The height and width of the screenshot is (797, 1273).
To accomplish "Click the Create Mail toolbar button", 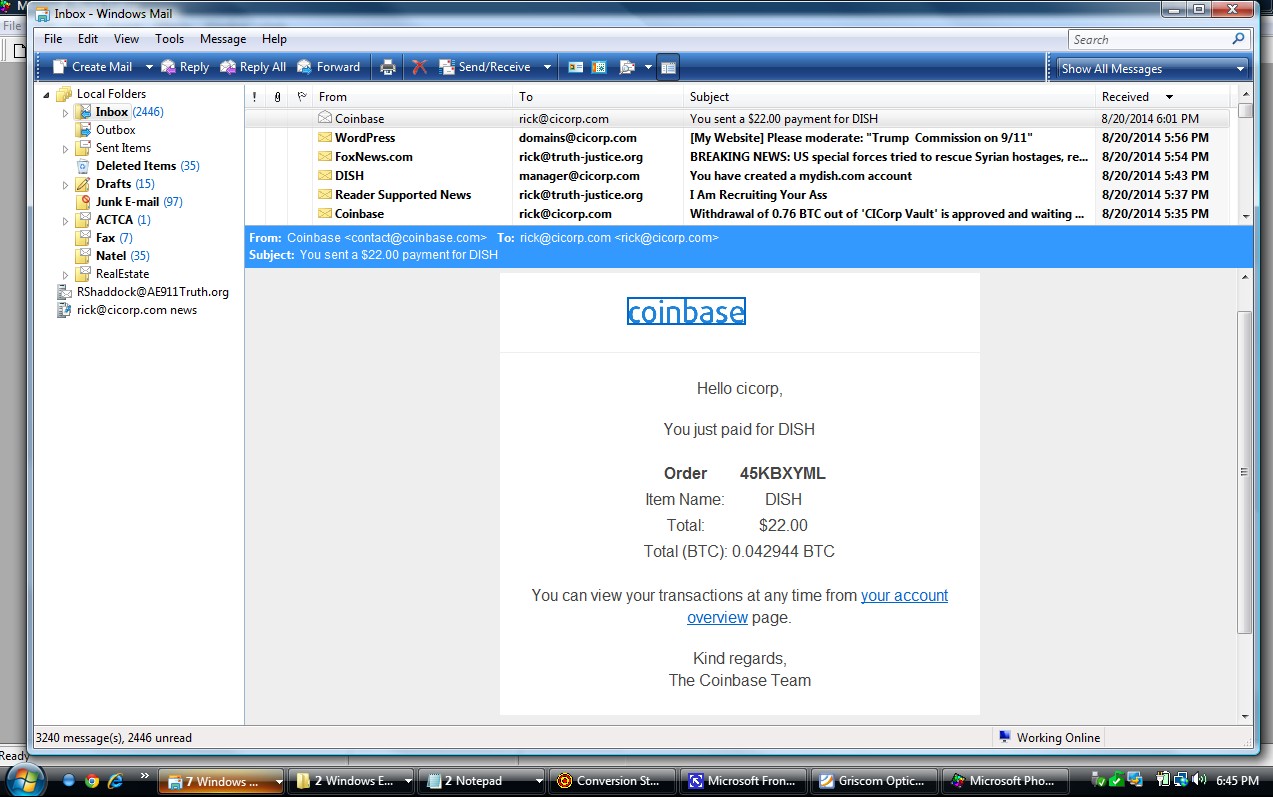I will coord(92,67).
